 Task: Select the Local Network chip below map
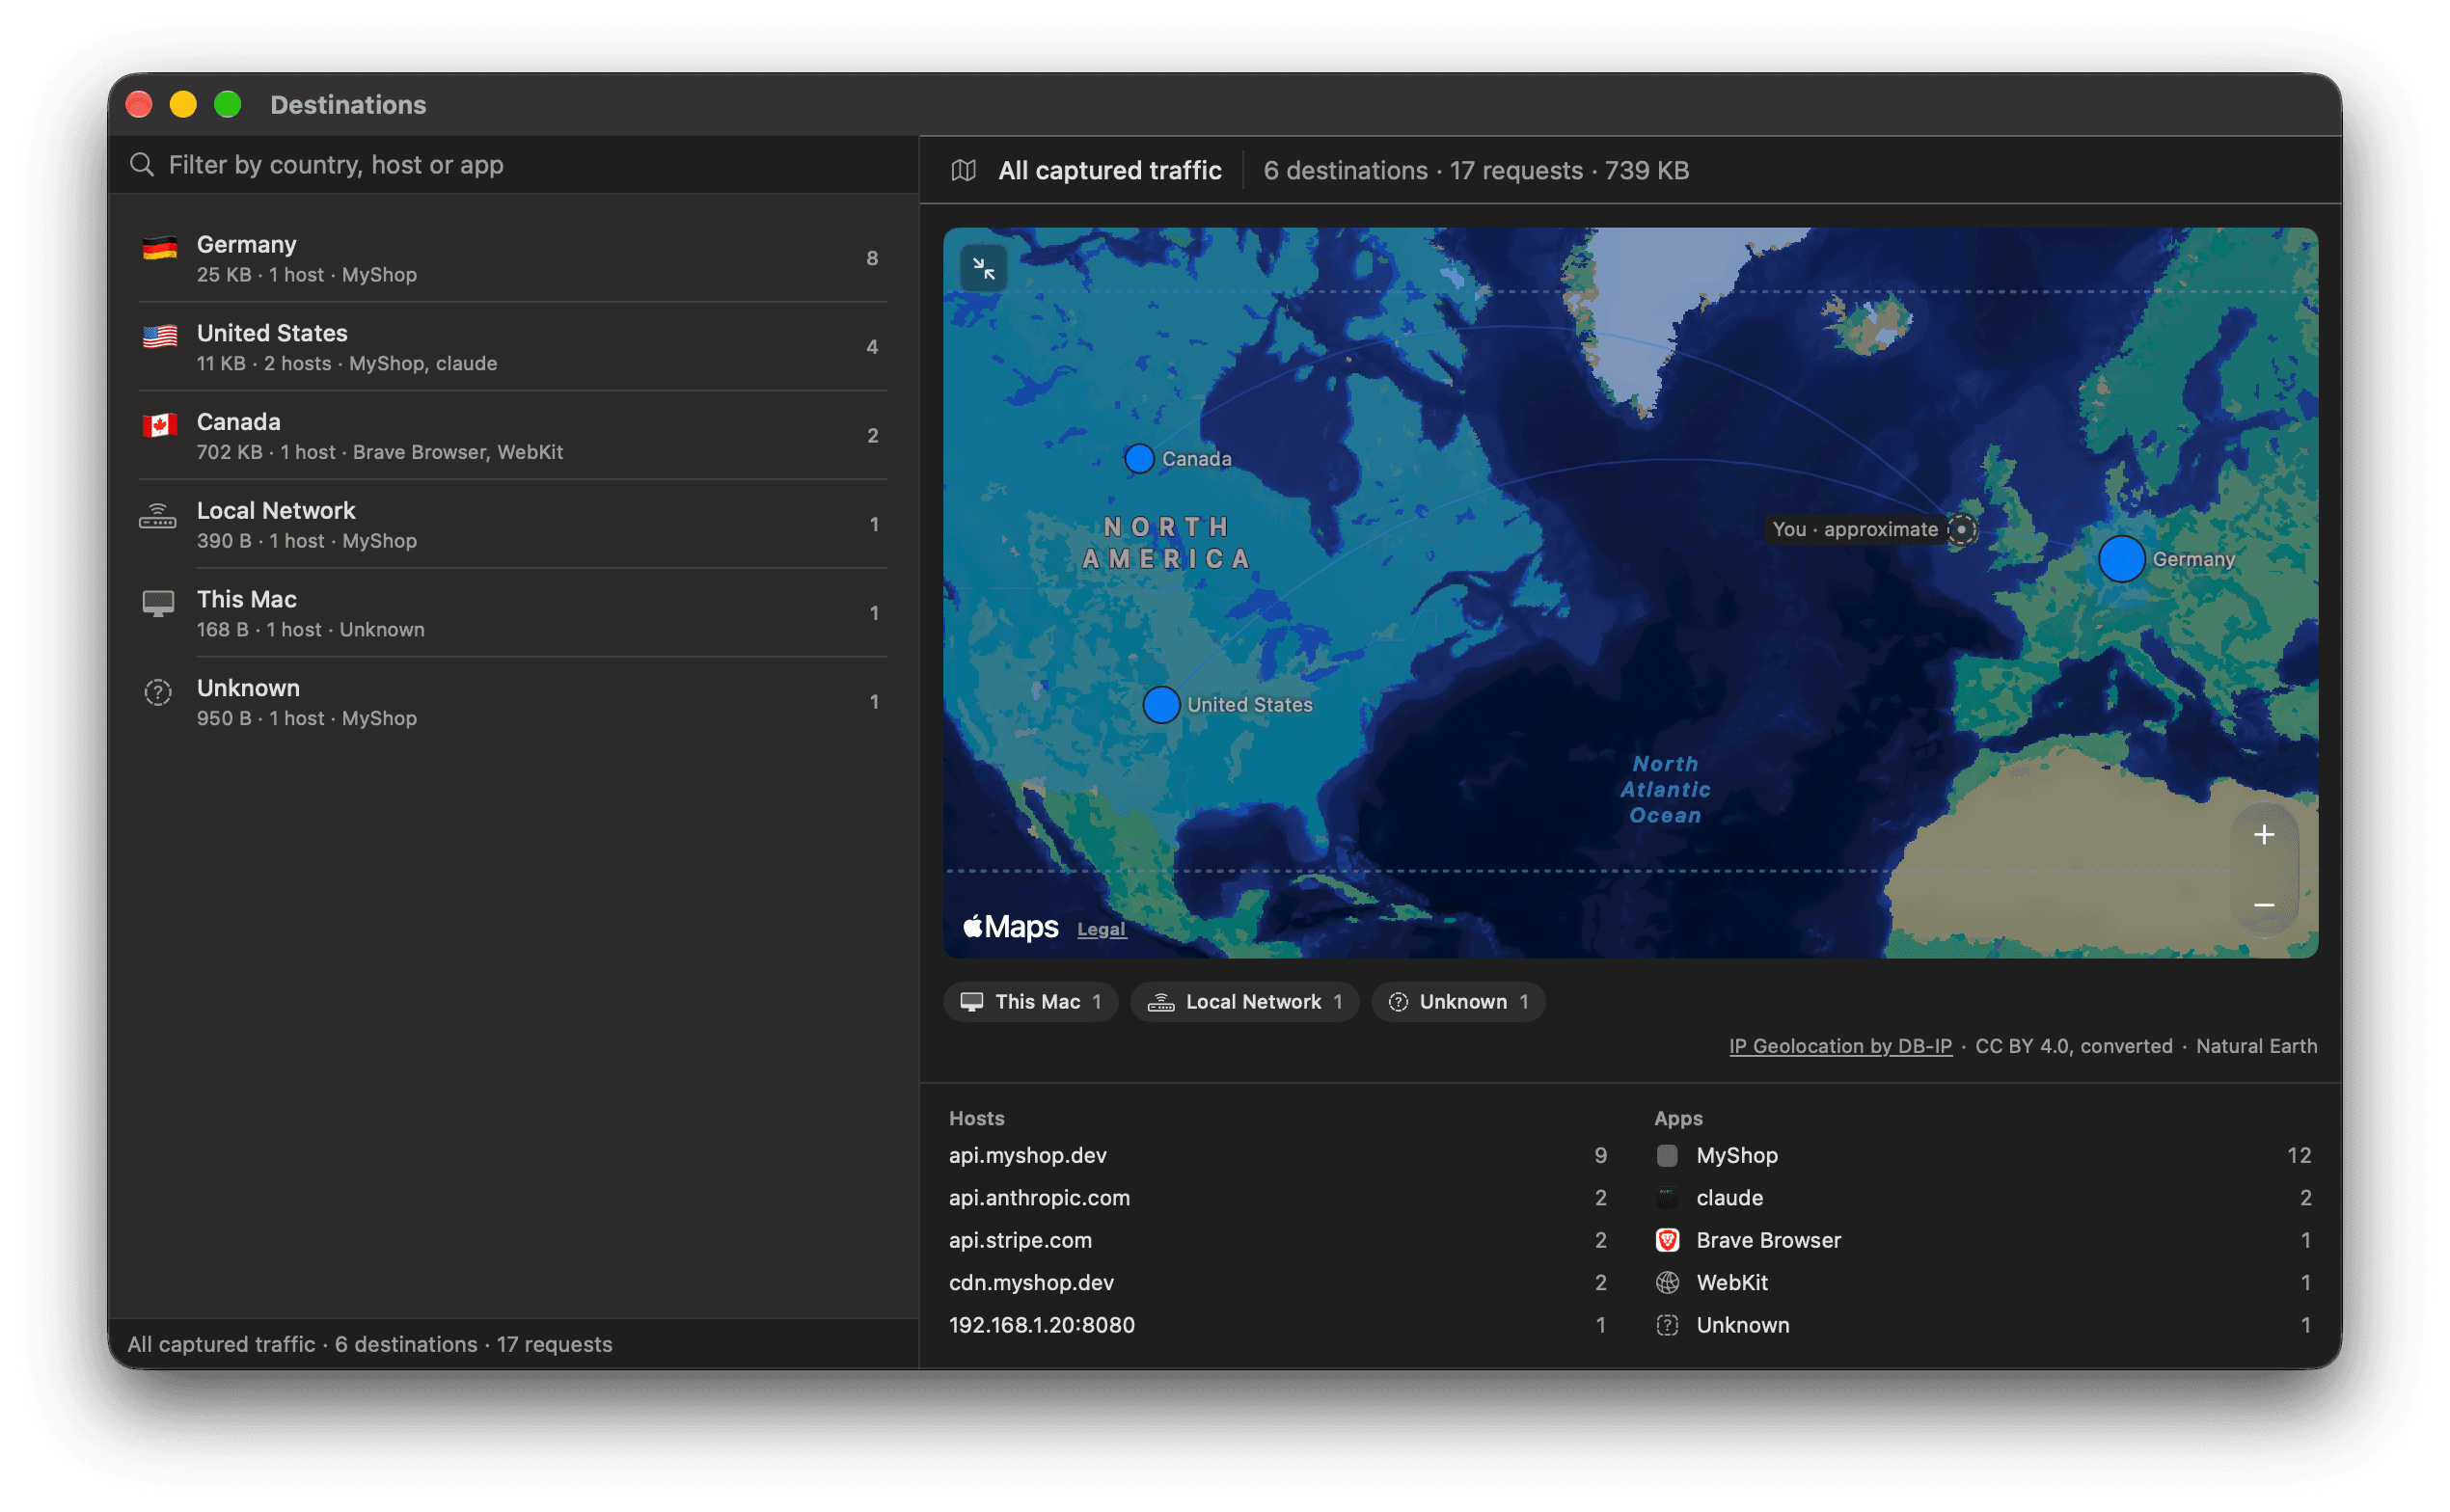tap(1244, 1001)
